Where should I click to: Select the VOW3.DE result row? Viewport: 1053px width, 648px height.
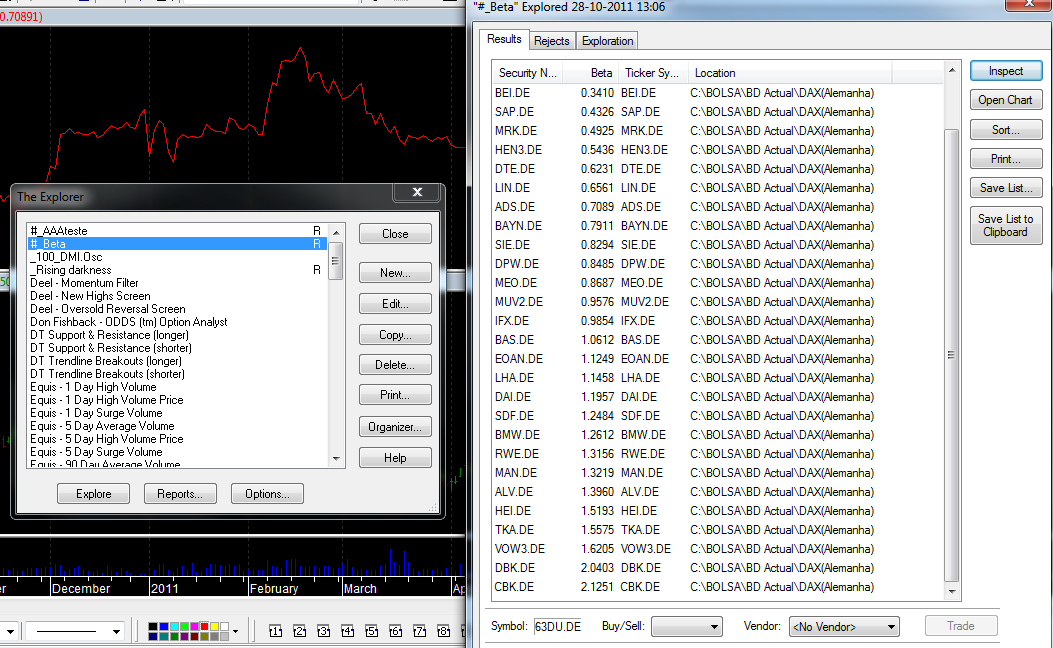coord(718,549)
